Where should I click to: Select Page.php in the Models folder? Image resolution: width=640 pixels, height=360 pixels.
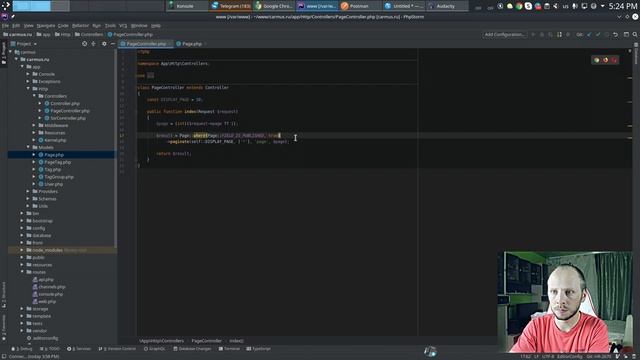pos(54,155)
